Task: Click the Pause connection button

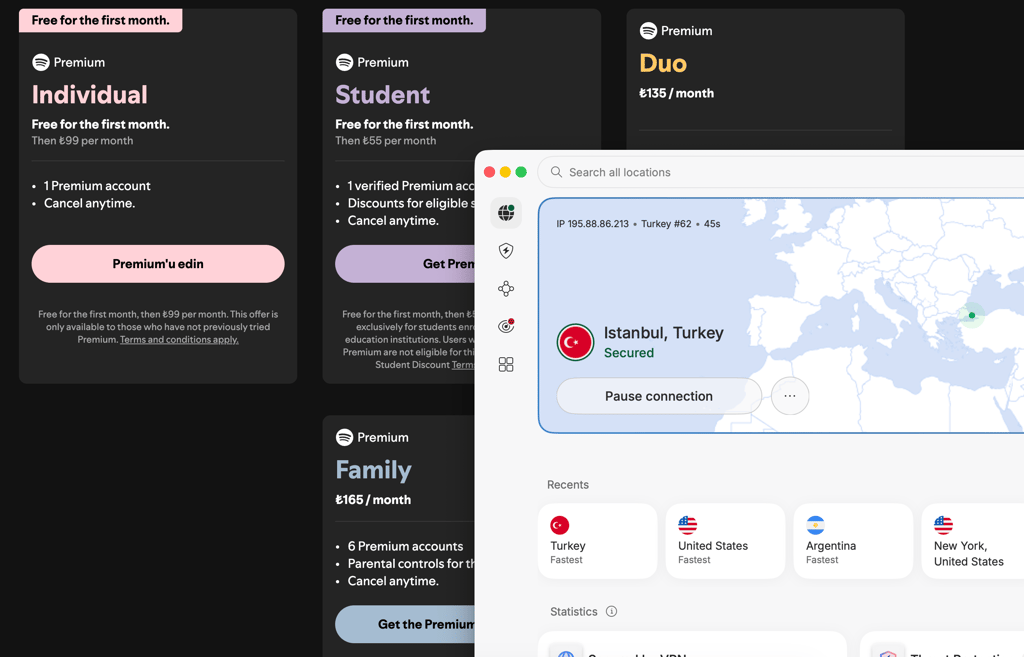Action: 658,396
